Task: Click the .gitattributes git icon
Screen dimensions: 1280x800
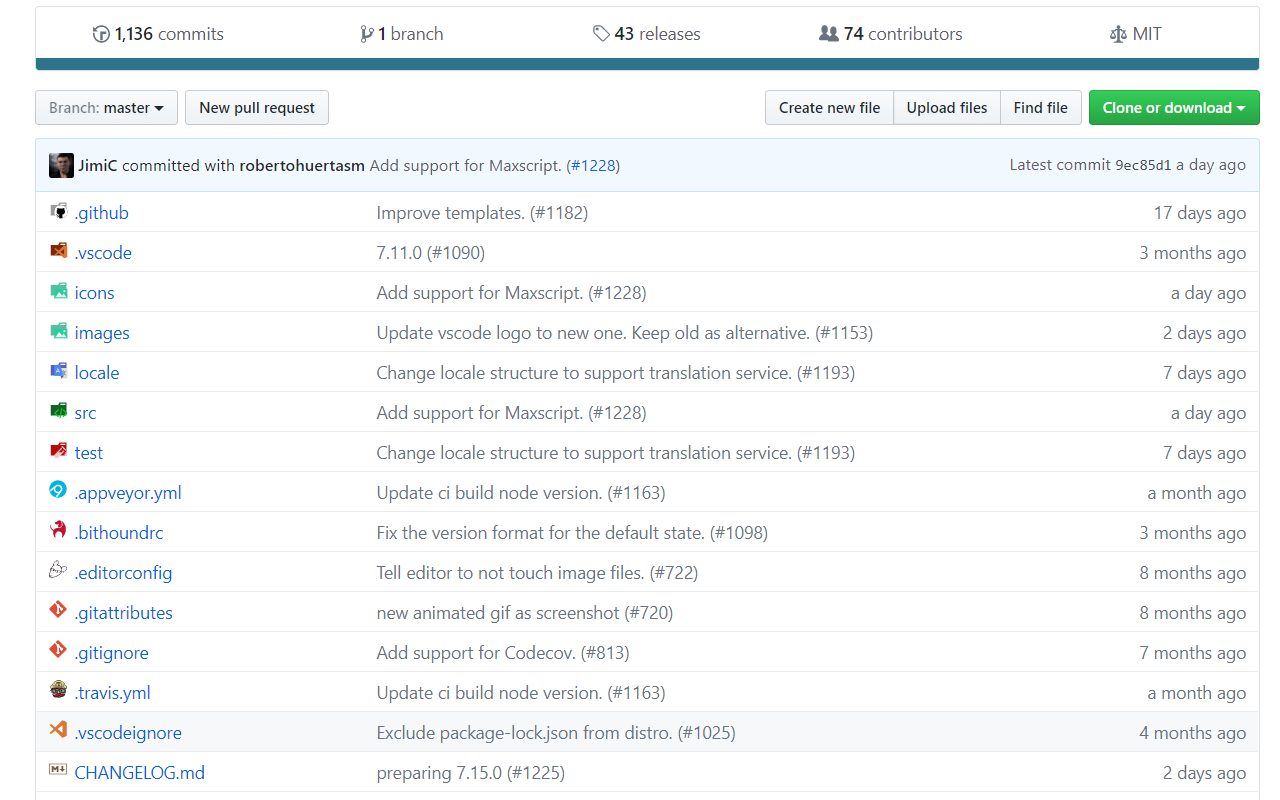Action: pyautogui.click(x=58, y=610)
